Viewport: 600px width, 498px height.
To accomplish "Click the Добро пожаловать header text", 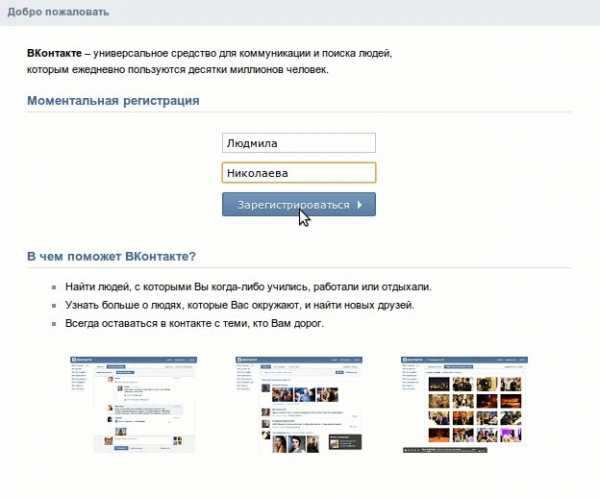I will pos(58,12).
